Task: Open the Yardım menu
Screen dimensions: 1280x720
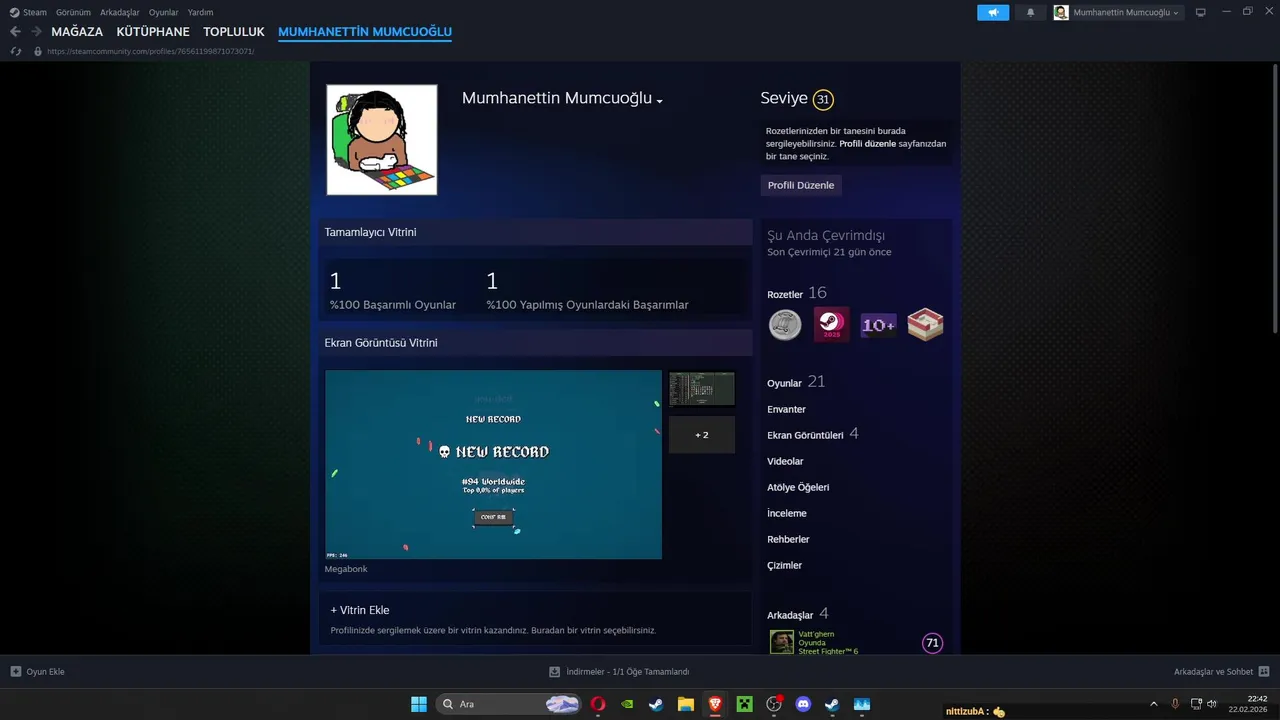Action: (x=200, y=12)
